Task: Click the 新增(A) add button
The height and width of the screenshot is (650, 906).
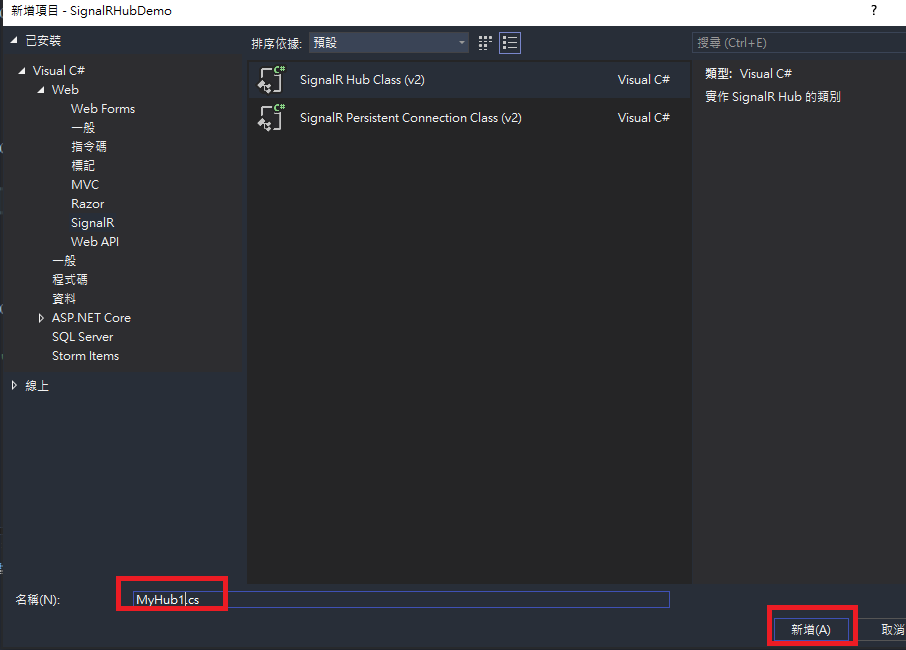Action: pos(811,630)
